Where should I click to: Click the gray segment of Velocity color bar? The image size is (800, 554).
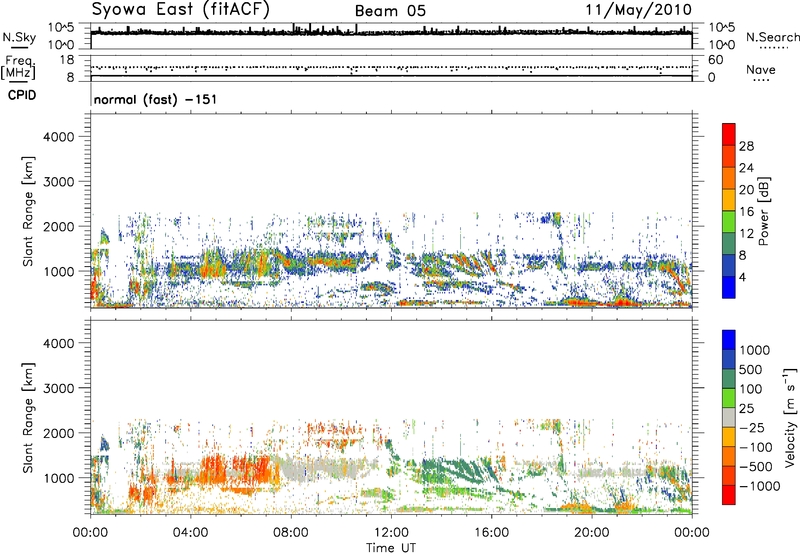(729, 417)
